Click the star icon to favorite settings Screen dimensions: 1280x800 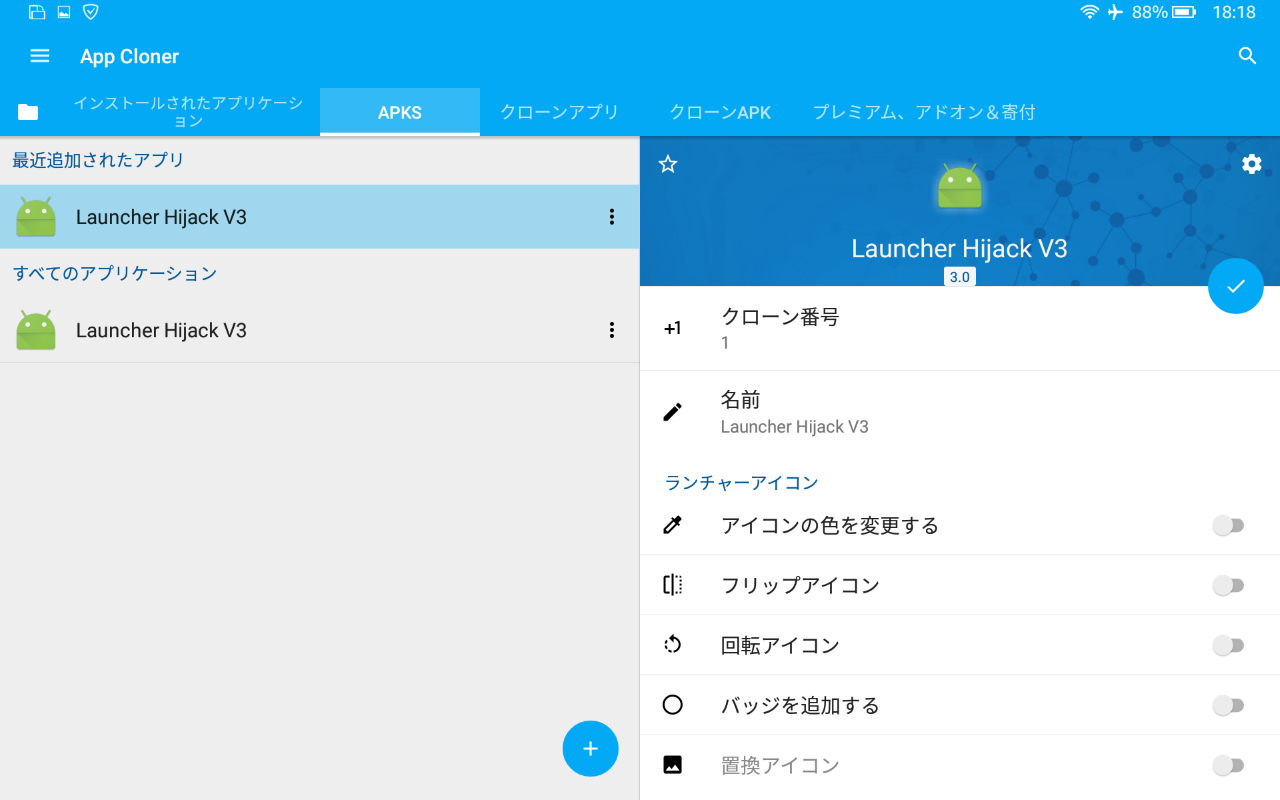667,164
